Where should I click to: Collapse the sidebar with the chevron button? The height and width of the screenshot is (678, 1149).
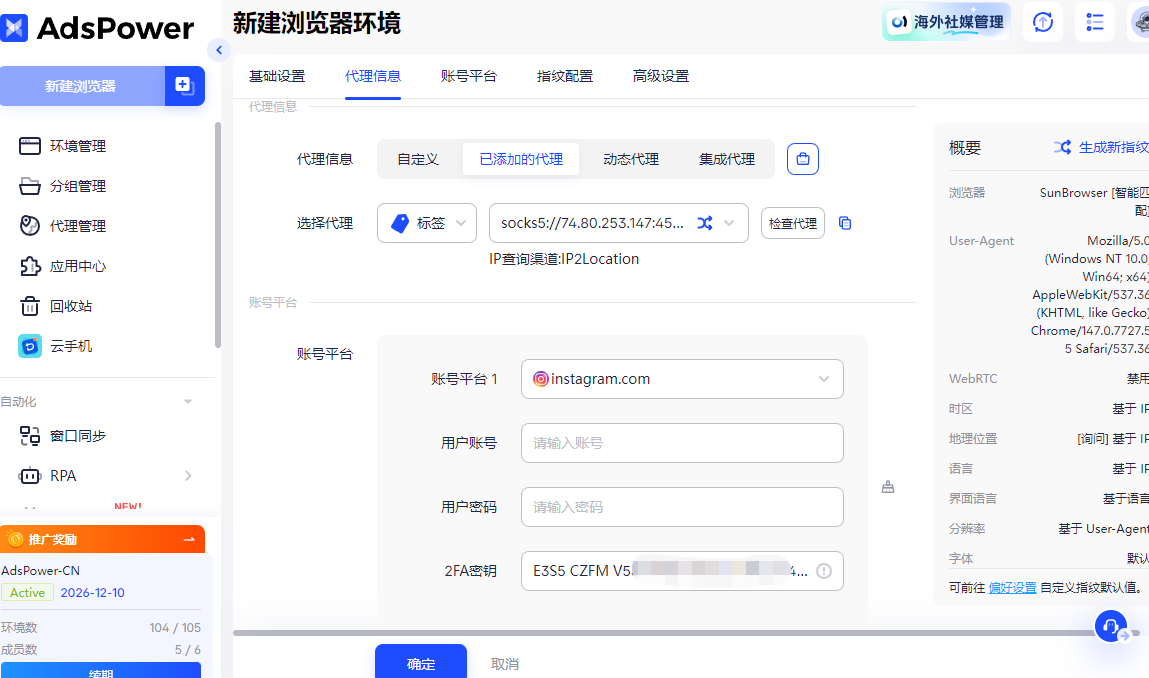218,50
